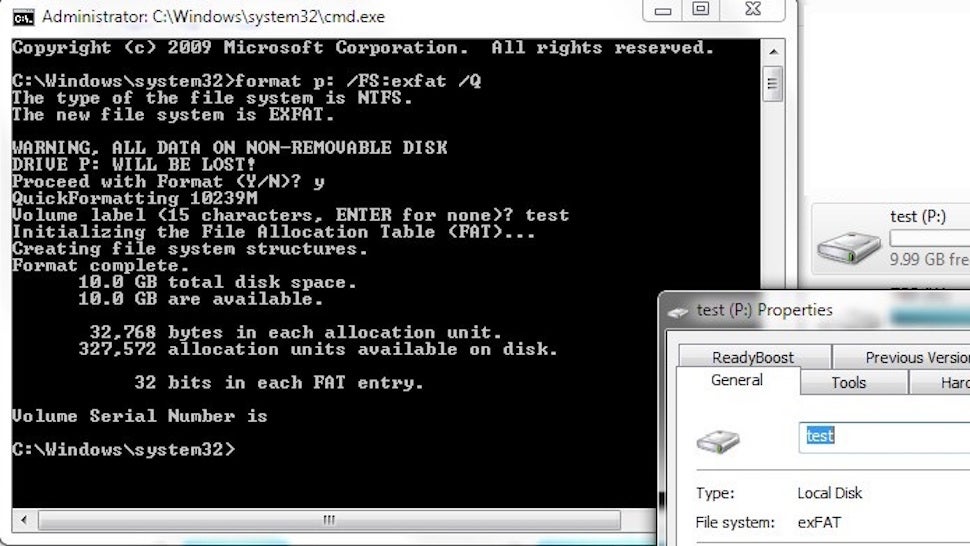This screenshot has width=970, height=546.
Task: Click the cmd.exe icon in title bar
Action: pyautogui.click(x=24, y=17)
